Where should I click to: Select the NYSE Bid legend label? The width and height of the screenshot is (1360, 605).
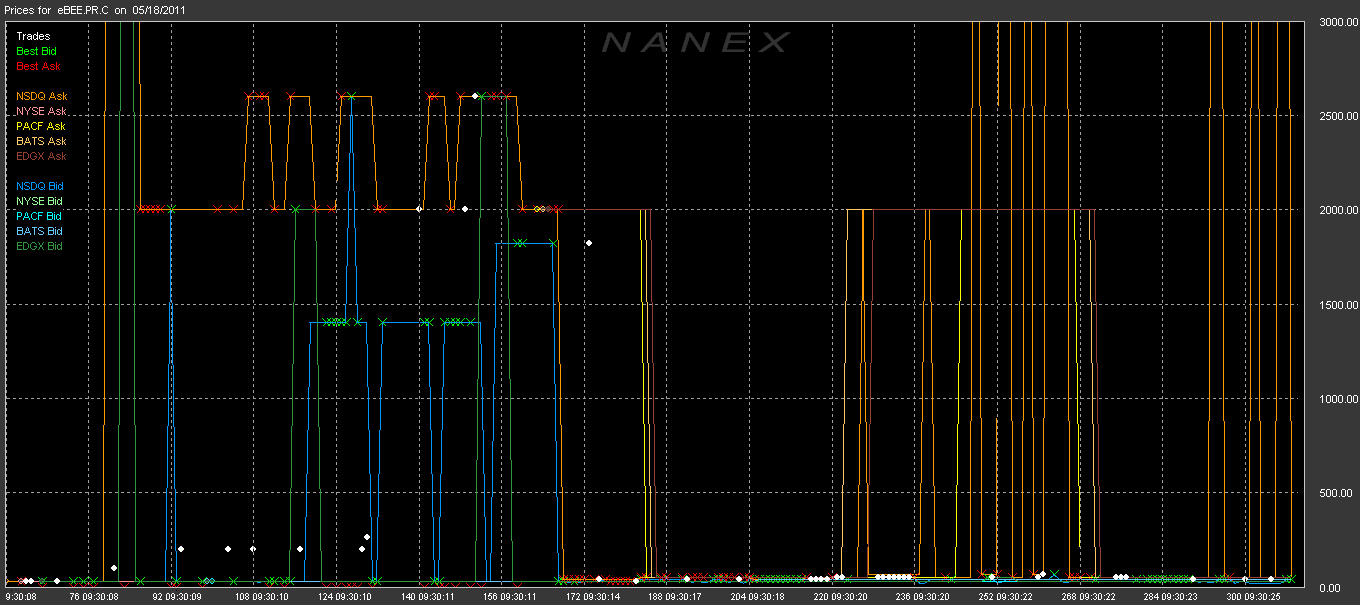[39, 201]
